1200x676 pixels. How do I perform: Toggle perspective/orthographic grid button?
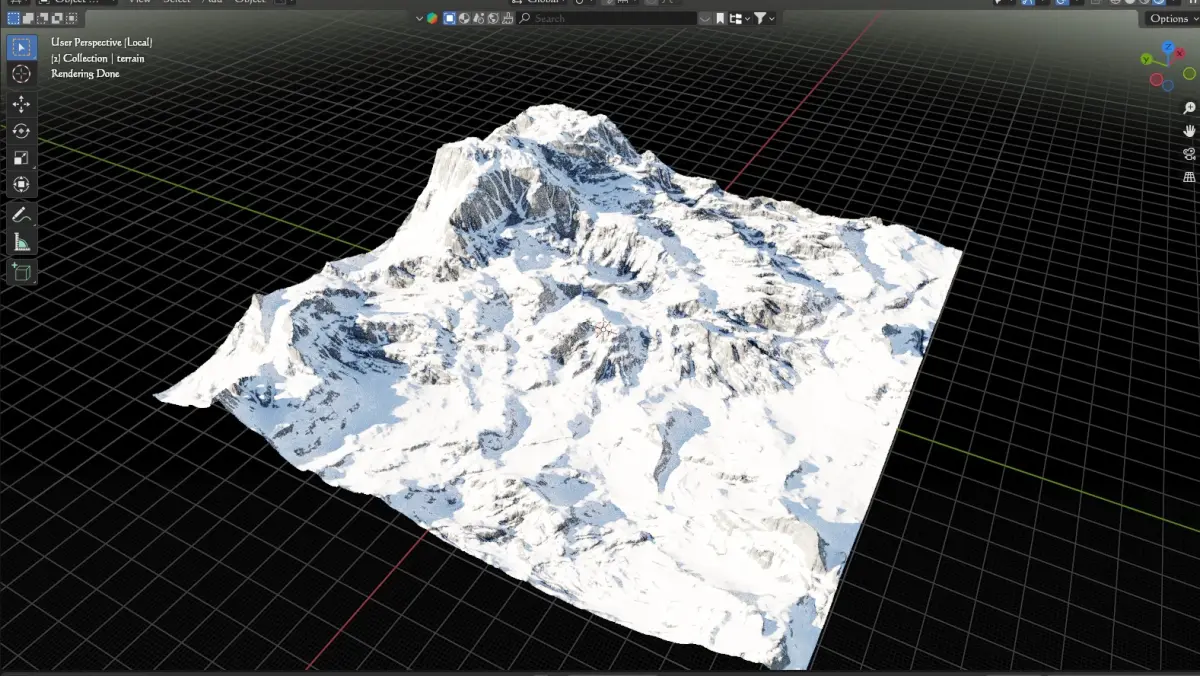pyautogui.click(x=1189, y=177)
